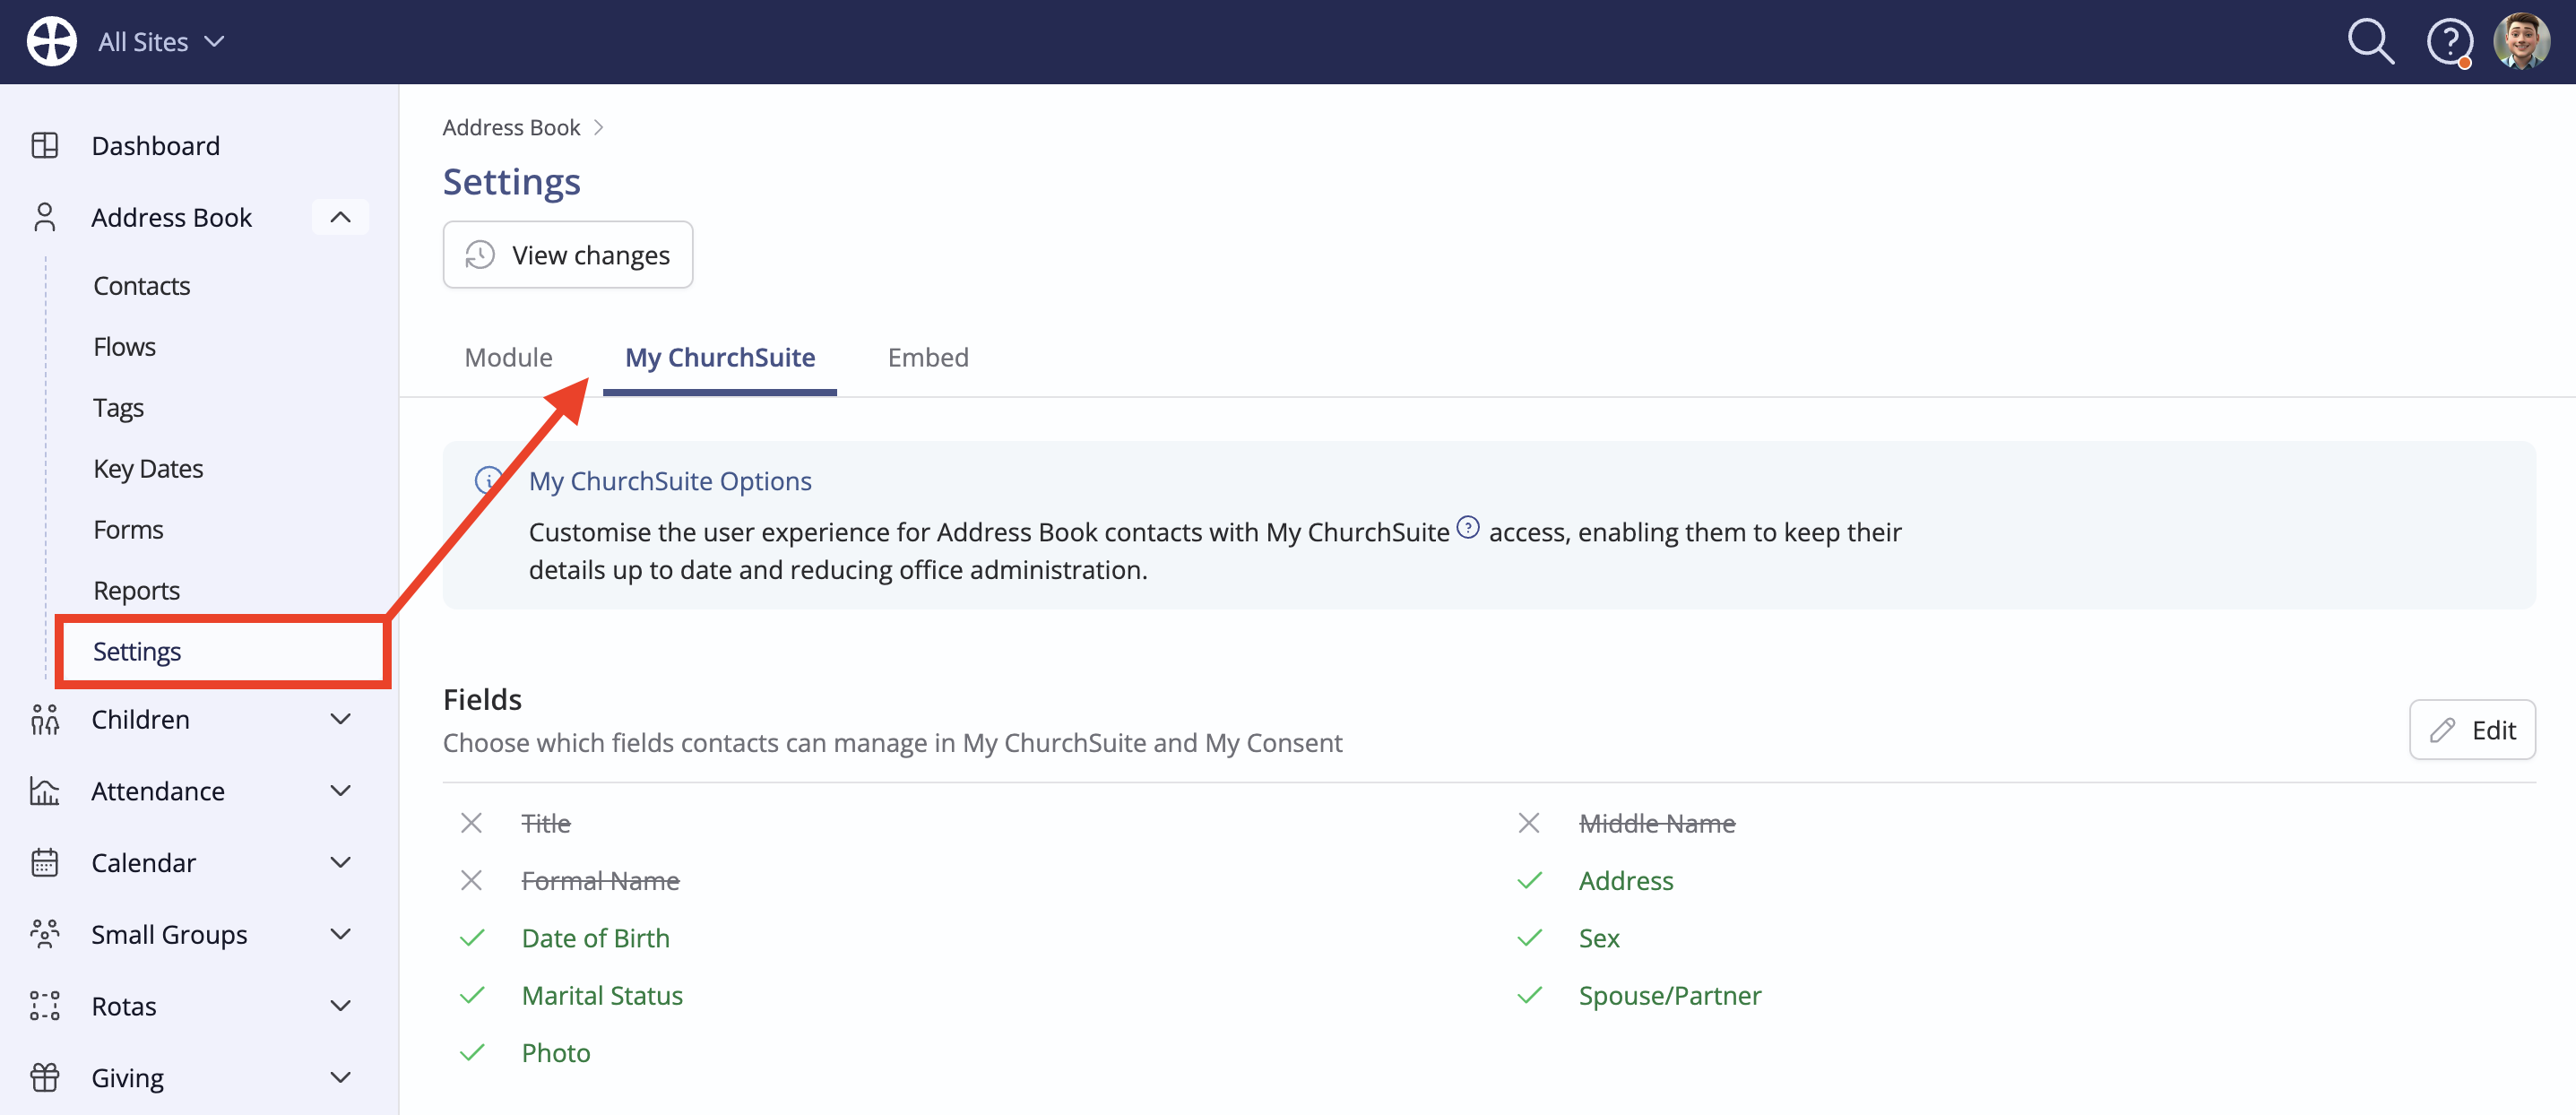Click the Dashboard grid icon
Screen dimensions: 2576x1115
pyautogui.click(x=45, y=146)
